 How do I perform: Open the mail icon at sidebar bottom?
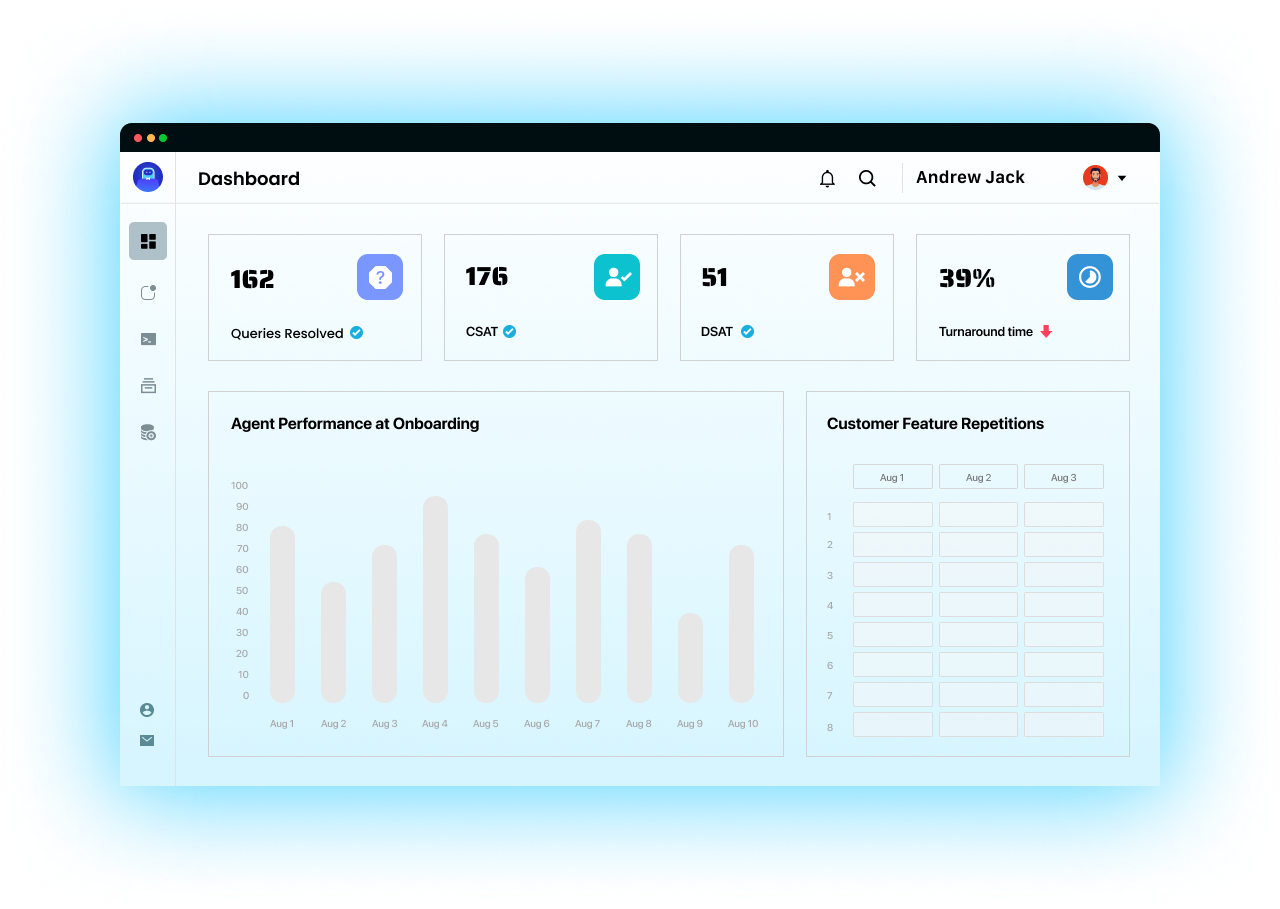coord(147,740)
